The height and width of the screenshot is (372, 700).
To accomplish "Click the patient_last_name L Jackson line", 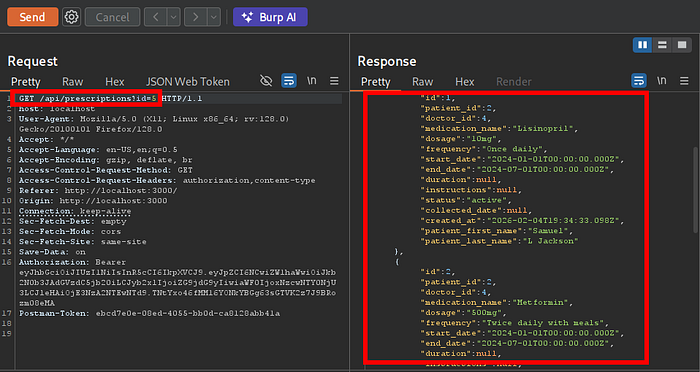I will [x=499, y=242].
